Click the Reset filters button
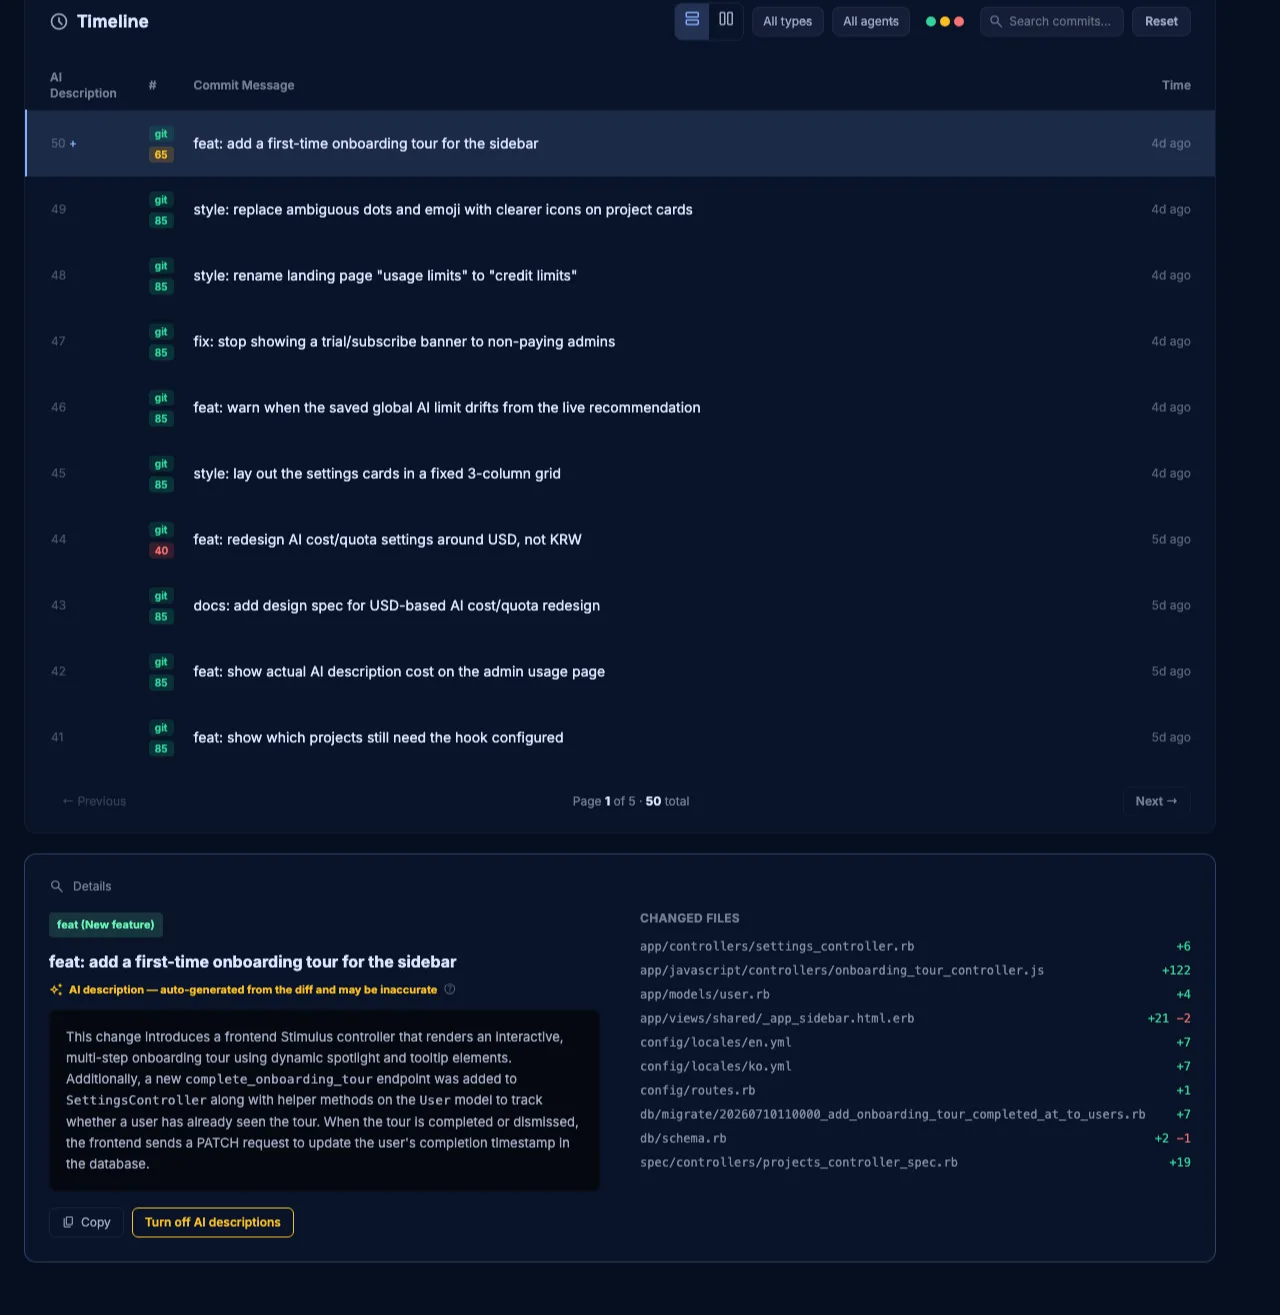Screen dimensions: 1280x1315 1161,21
